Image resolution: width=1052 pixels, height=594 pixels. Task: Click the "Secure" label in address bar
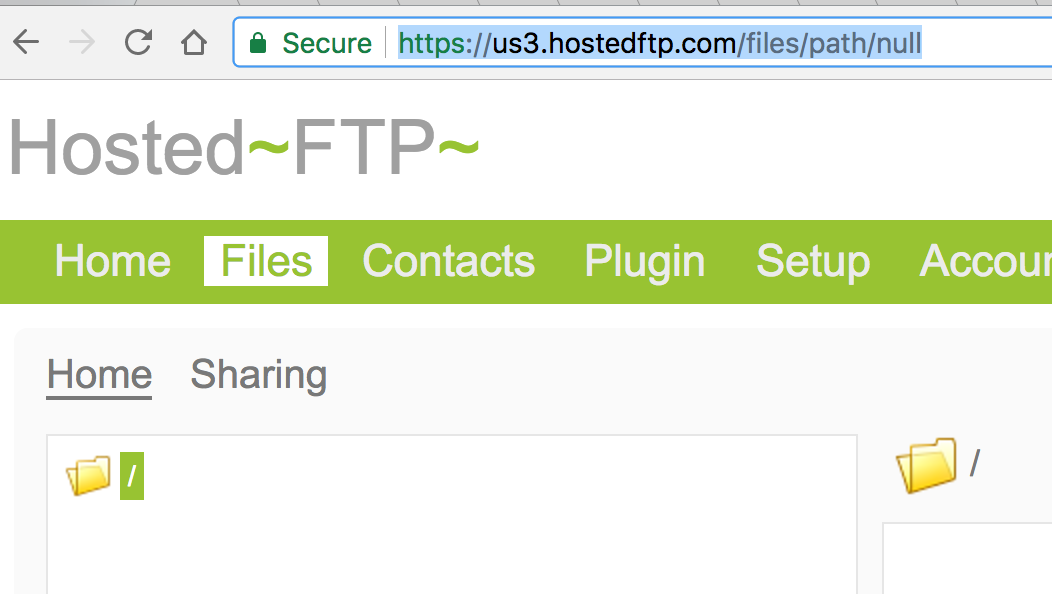326,44
